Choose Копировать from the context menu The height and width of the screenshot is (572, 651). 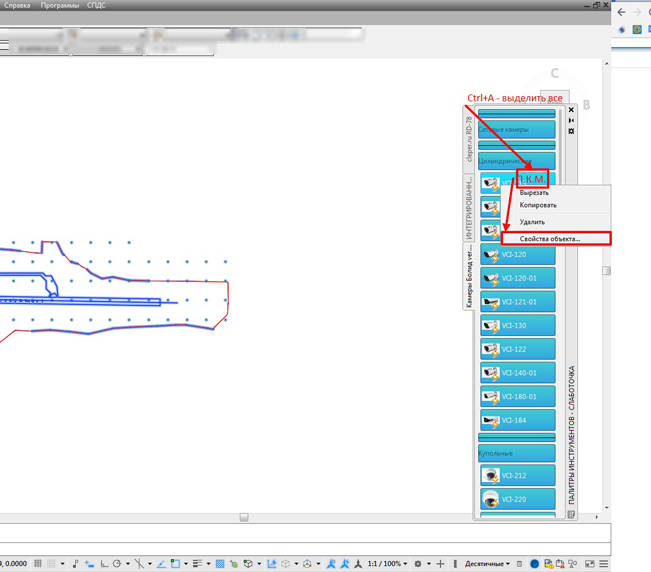pos(538,205)
